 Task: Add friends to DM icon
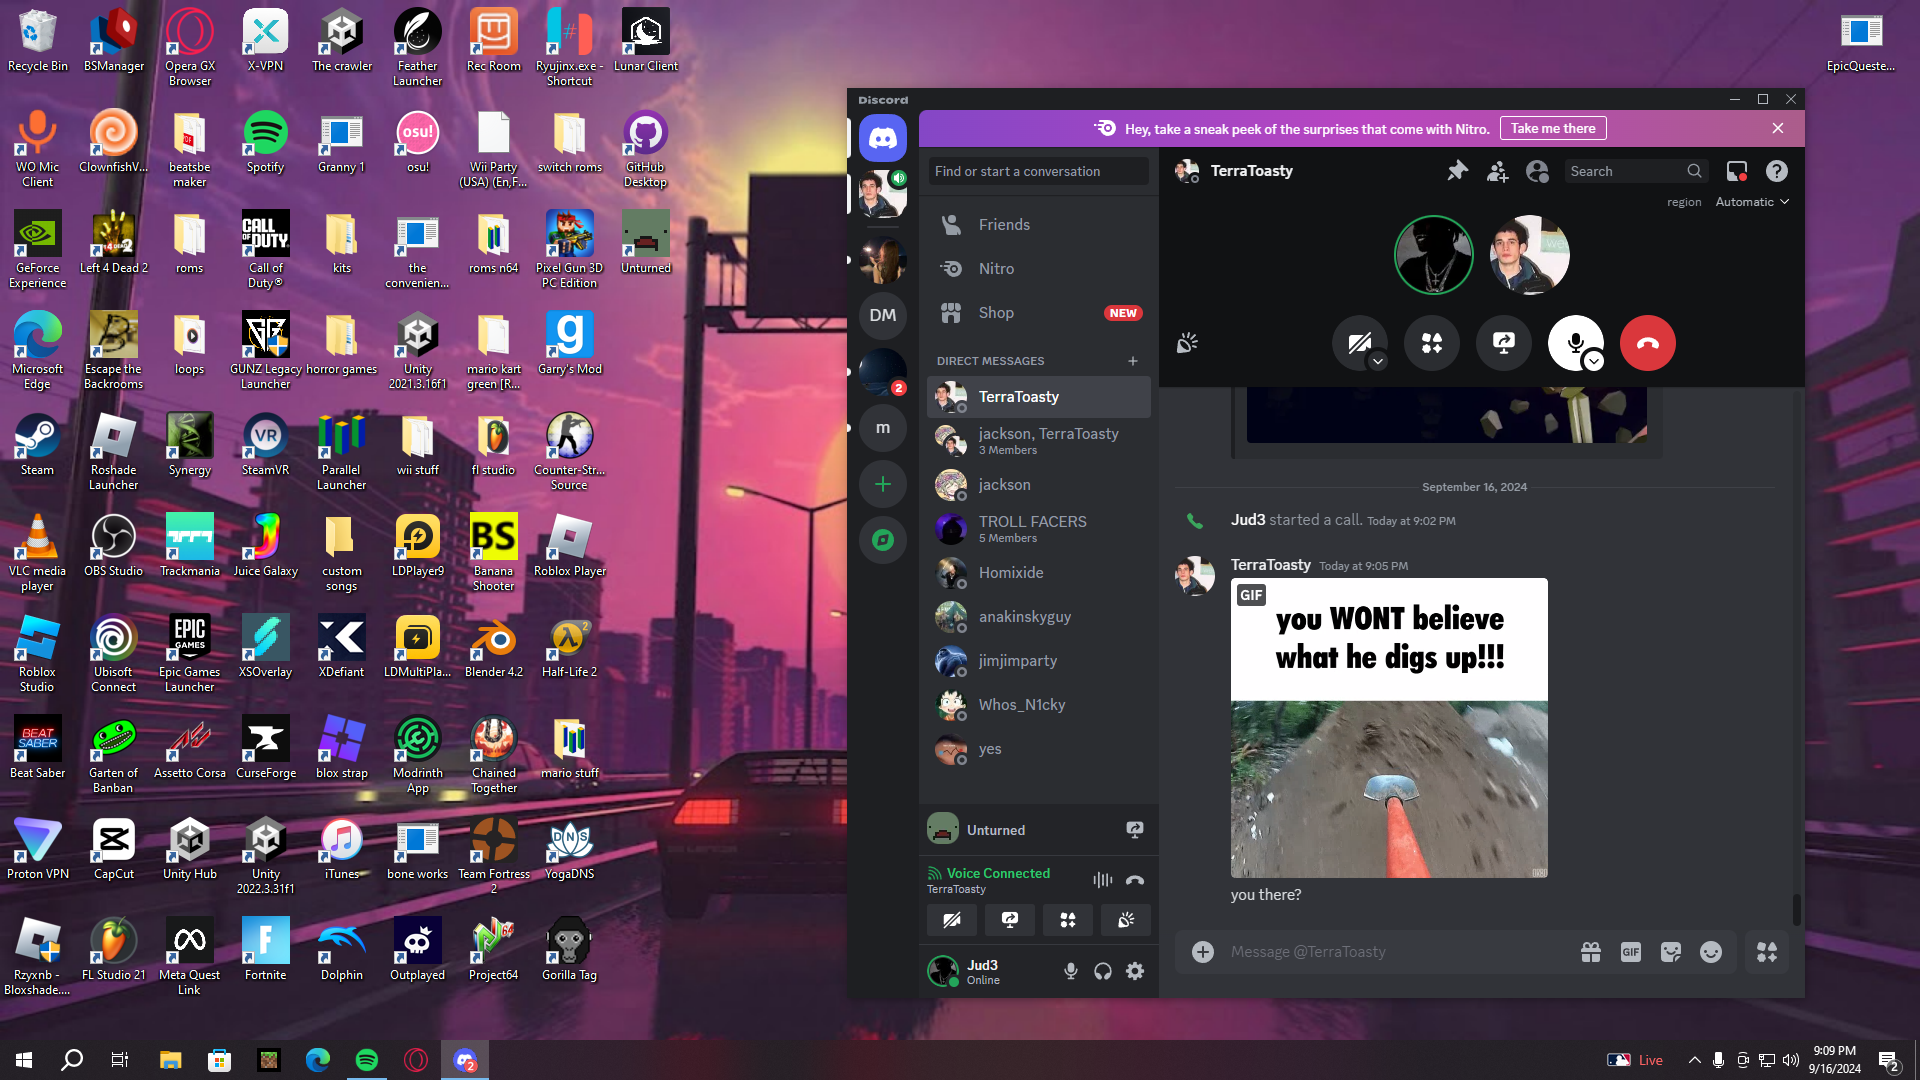tap(1497, 171)
